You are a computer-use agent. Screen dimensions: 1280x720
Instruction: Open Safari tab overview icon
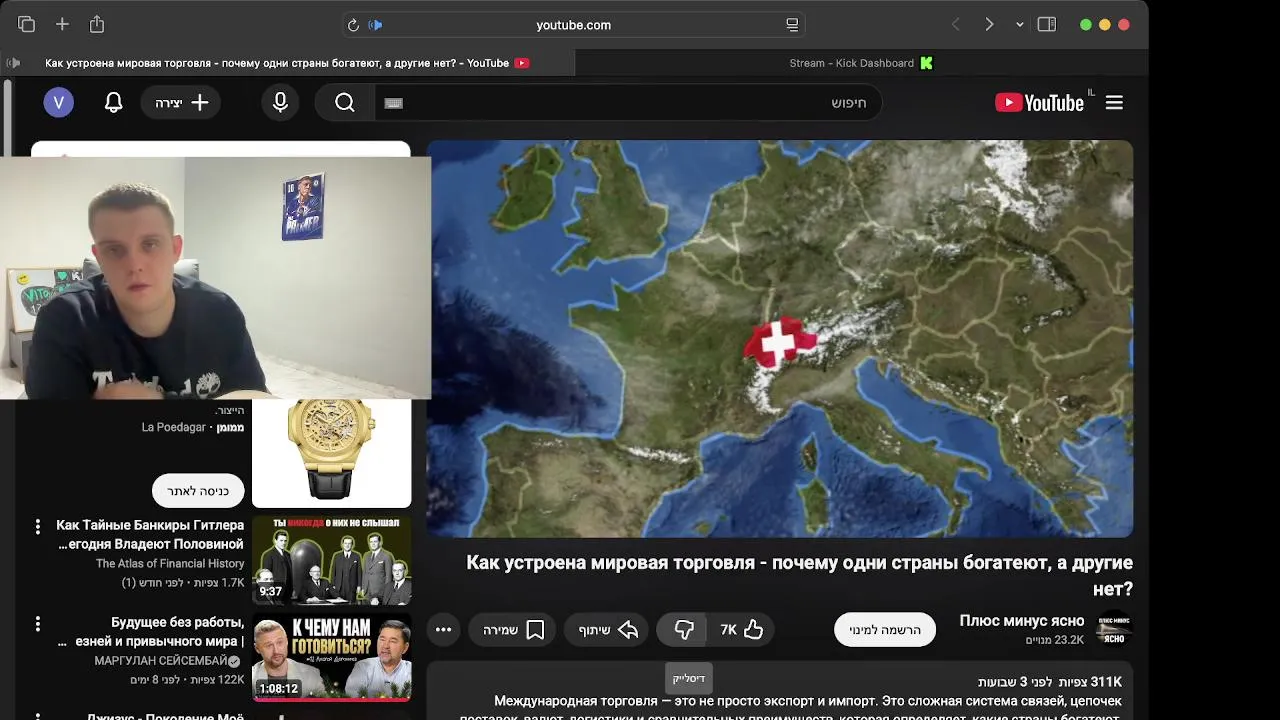pos(26,24)
